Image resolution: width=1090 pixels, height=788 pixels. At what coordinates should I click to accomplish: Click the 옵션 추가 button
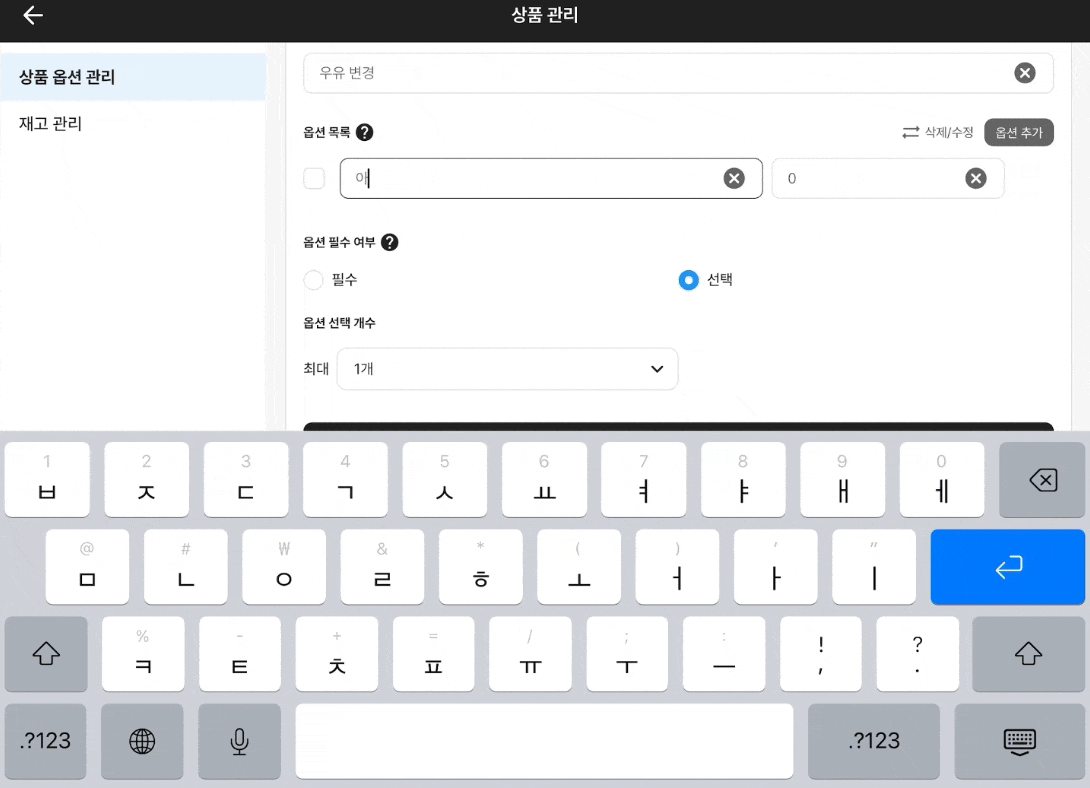1018,132
